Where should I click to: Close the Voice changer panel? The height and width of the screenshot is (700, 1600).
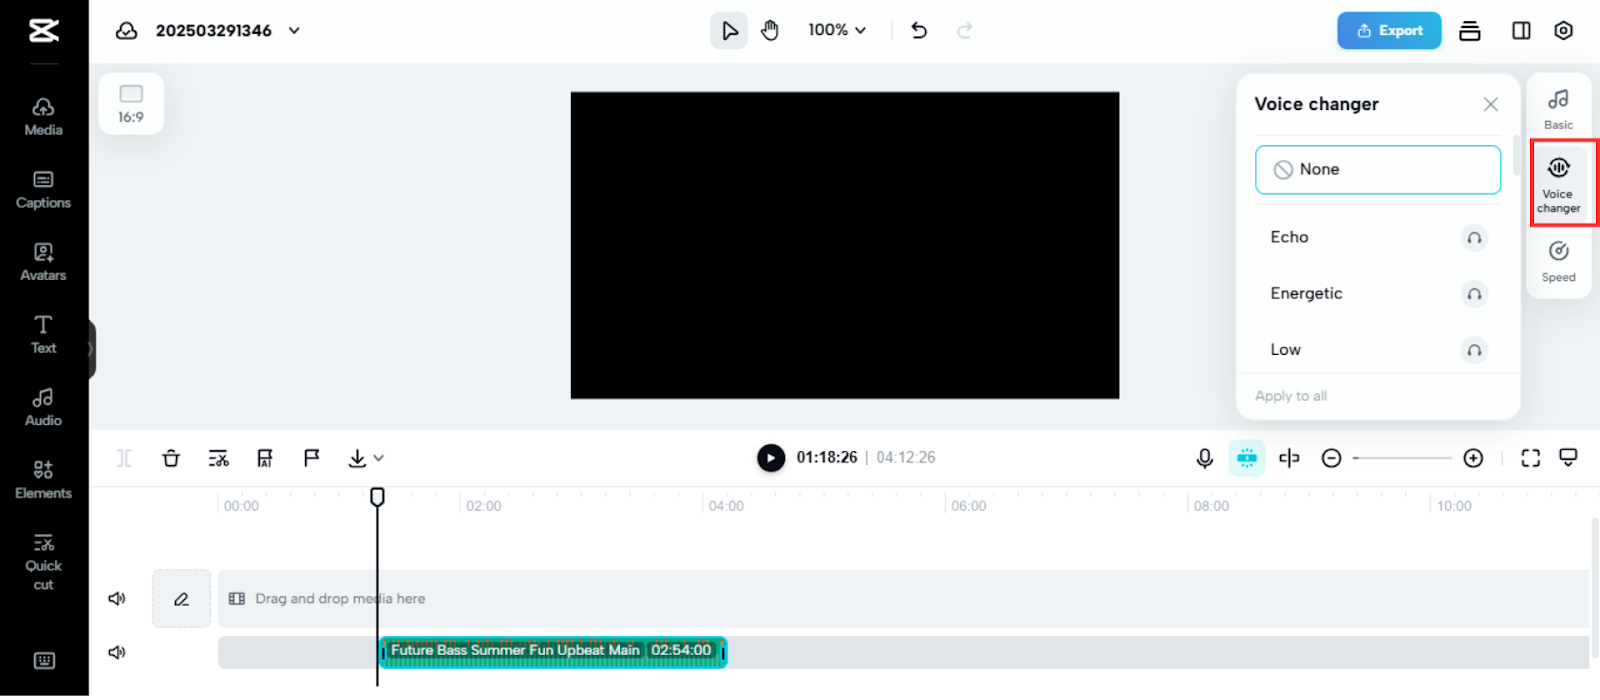tap(1490, 104)
